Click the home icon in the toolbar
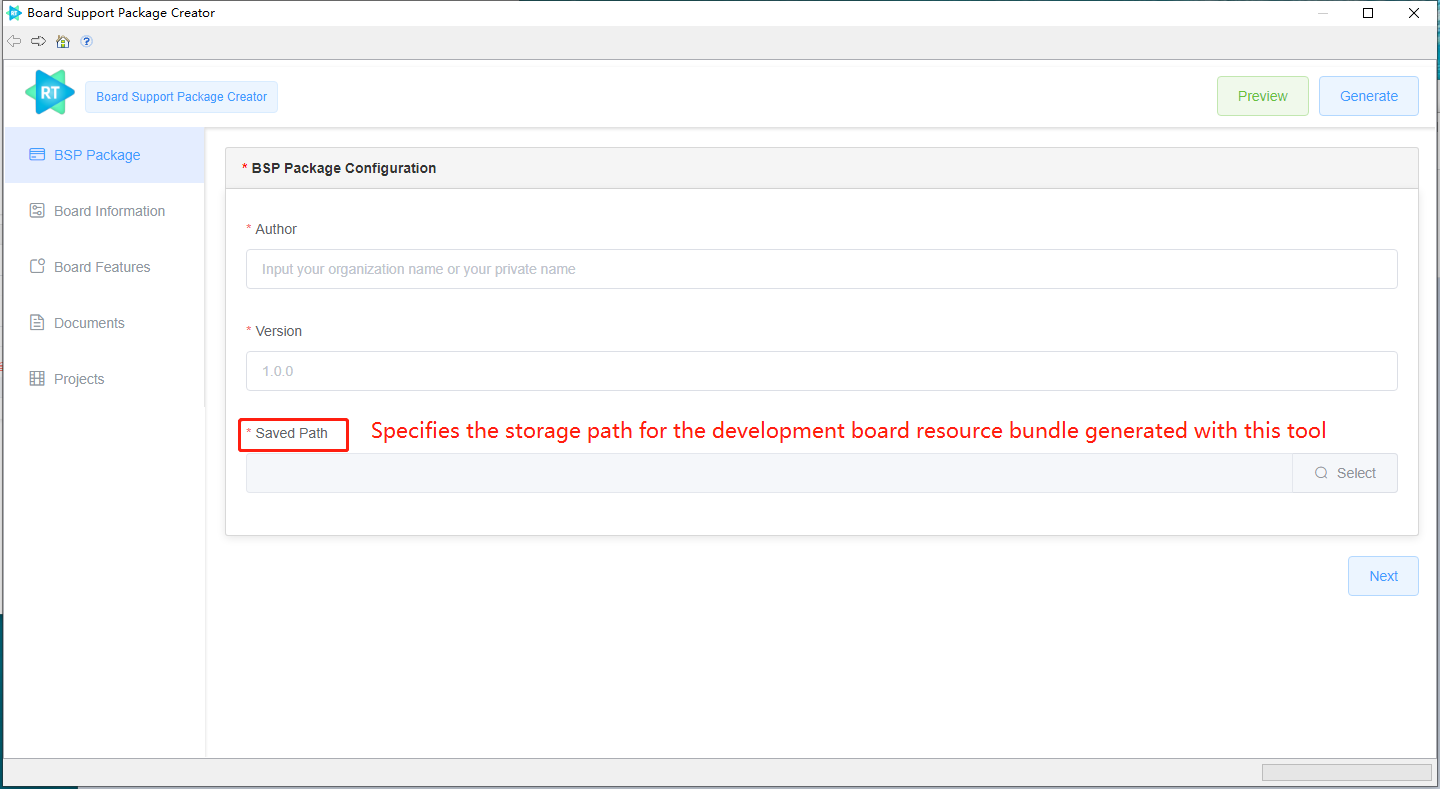Image resolution: width=1440 pixels, height=789 pixels. point(62,41)
